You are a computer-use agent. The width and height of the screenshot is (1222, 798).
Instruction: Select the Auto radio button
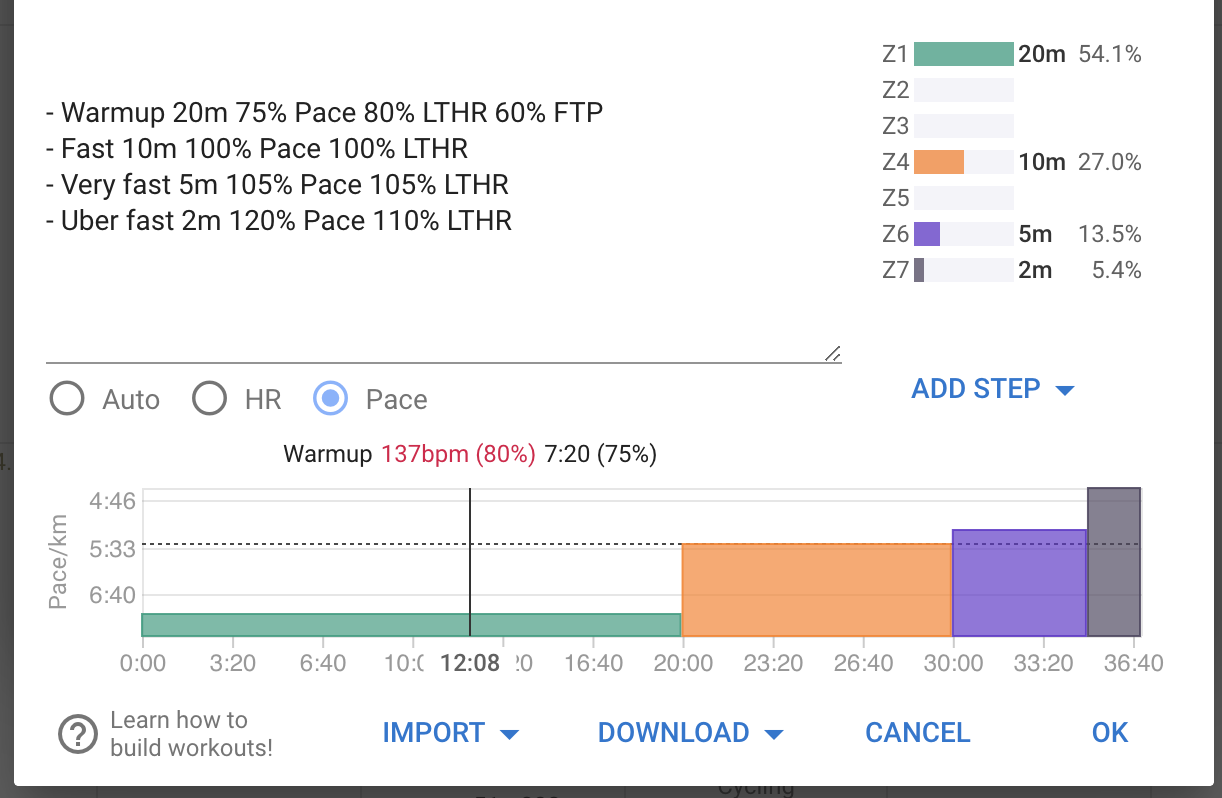click(x=67, y=399)
